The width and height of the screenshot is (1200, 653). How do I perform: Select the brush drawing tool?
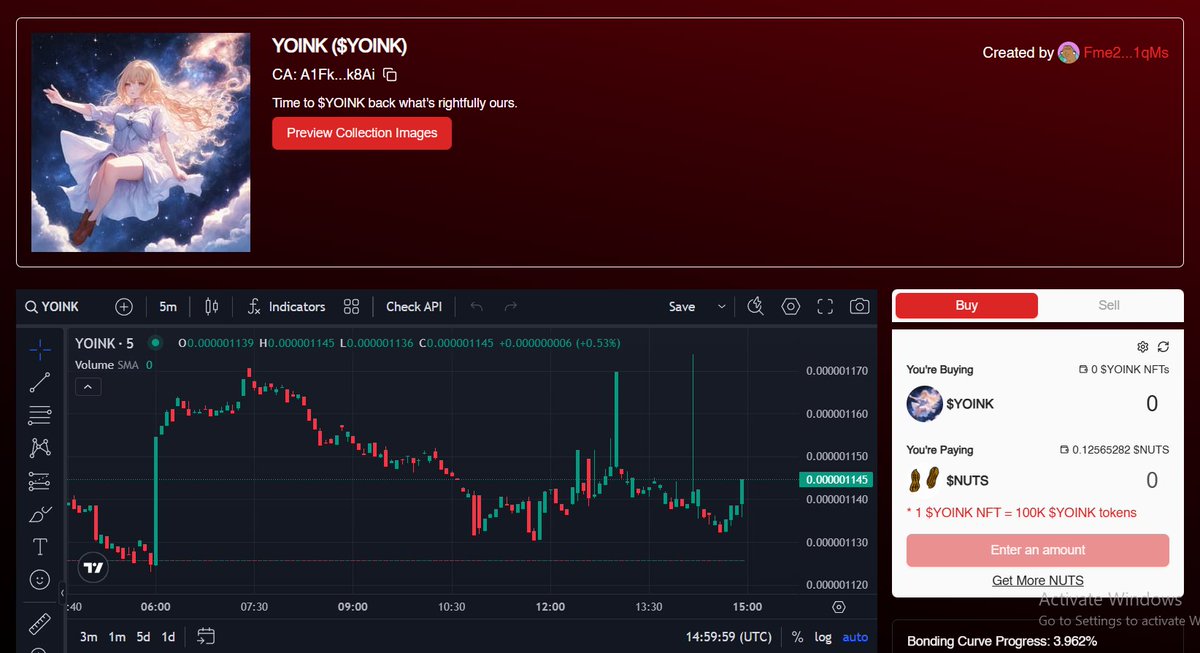pos(40,514)
